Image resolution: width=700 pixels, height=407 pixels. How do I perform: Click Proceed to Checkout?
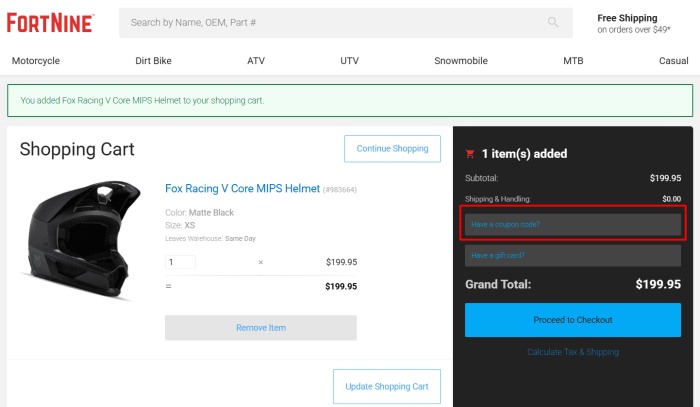pos(573,320)
